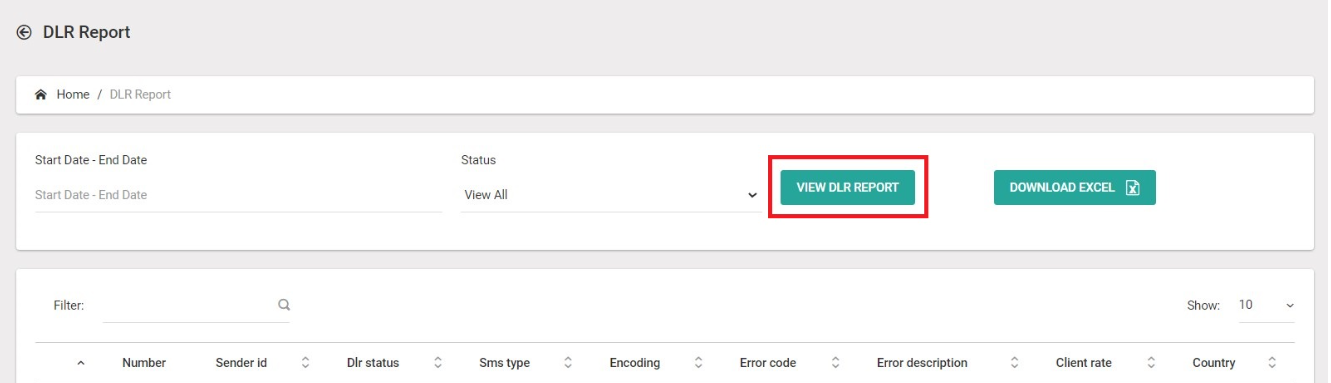Viewport: 1331px width, 383px height.
Task: Sort by Client rate column arrows
Action: point(1151,363)
